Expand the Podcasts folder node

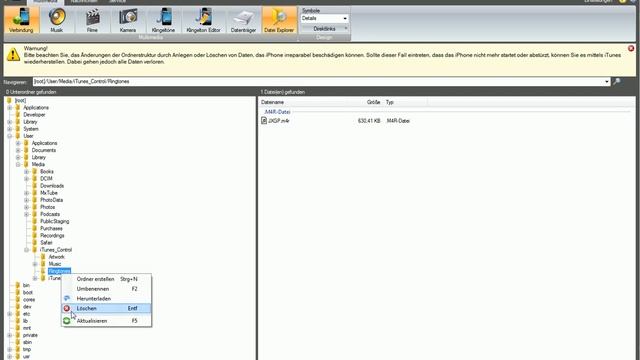pyautogui.click(x=27, y=214)
